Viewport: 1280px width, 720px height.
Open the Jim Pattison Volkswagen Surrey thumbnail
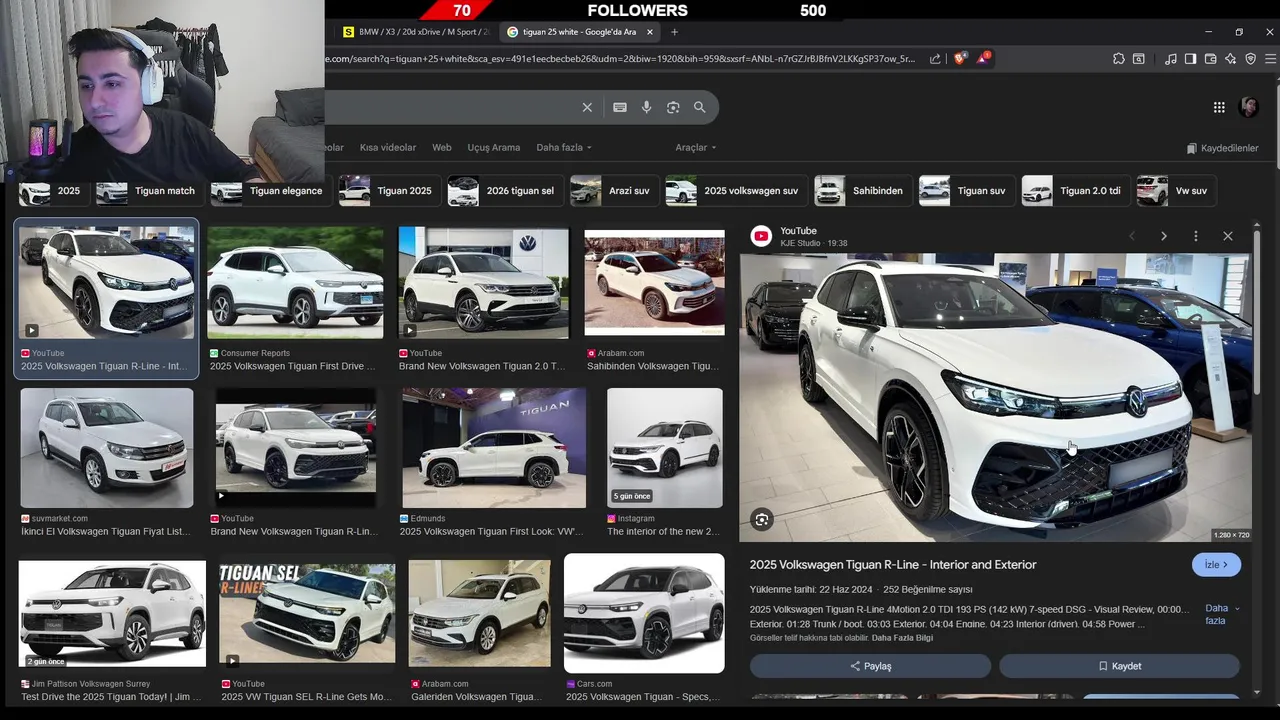pyautogui.click(x=112, y=614)
